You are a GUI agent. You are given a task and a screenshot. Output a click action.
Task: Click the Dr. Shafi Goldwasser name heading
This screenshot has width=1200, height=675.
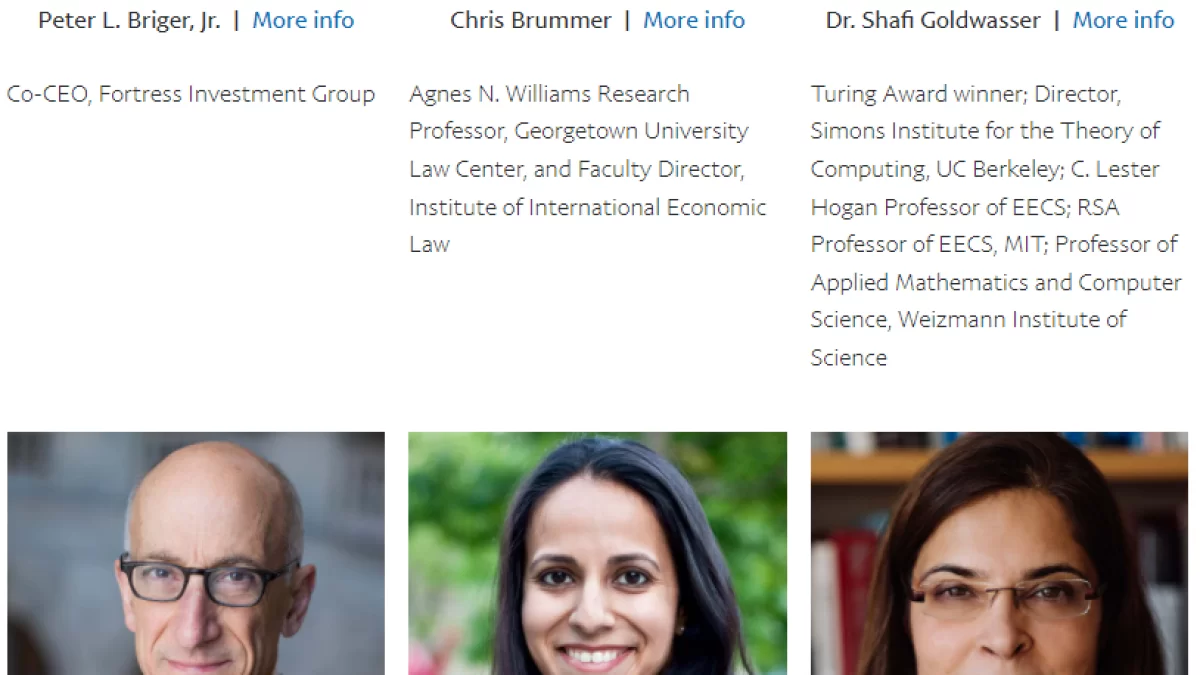[932, 20]
